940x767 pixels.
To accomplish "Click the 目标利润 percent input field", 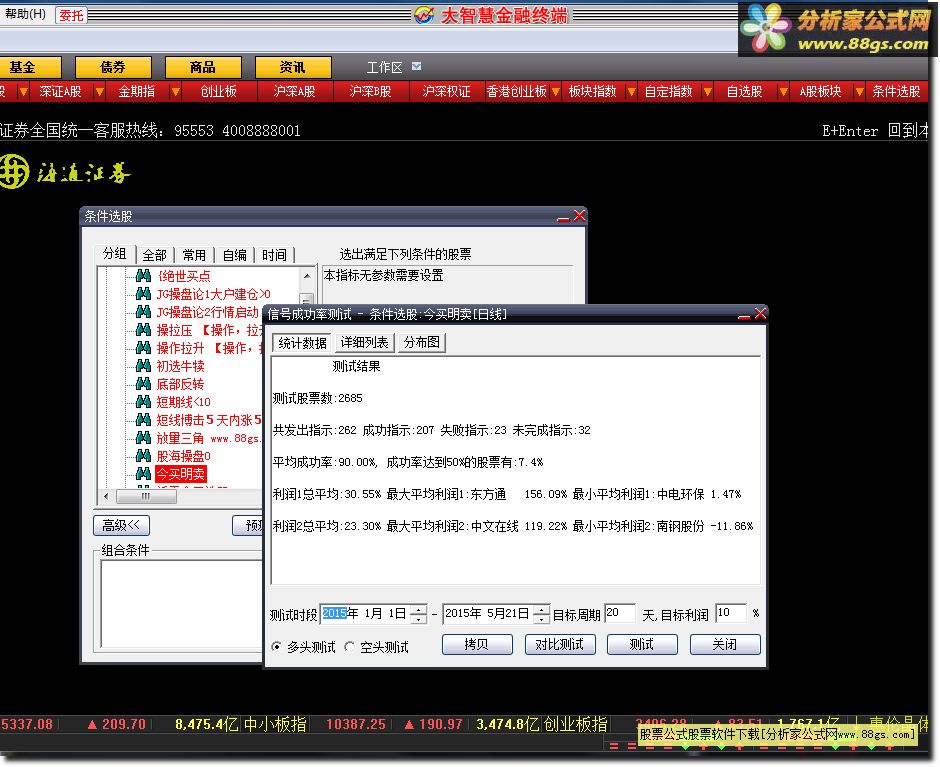I will click(x=731, y=613).
